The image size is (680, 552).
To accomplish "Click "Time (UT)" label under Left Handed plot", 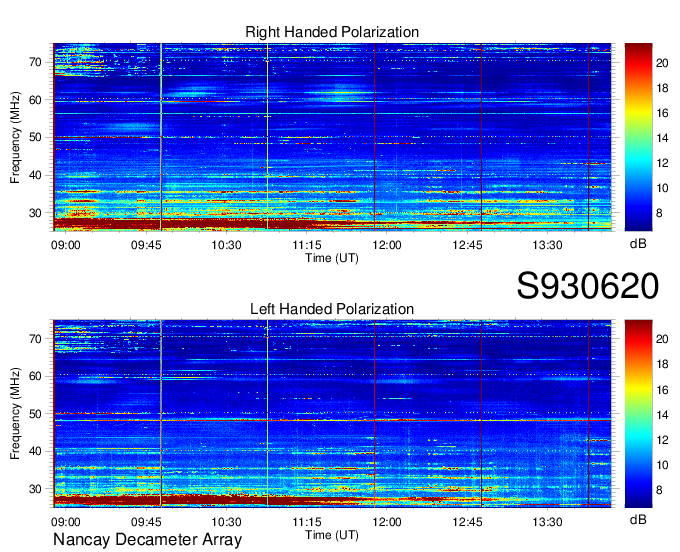I will (x=332, y=535).
